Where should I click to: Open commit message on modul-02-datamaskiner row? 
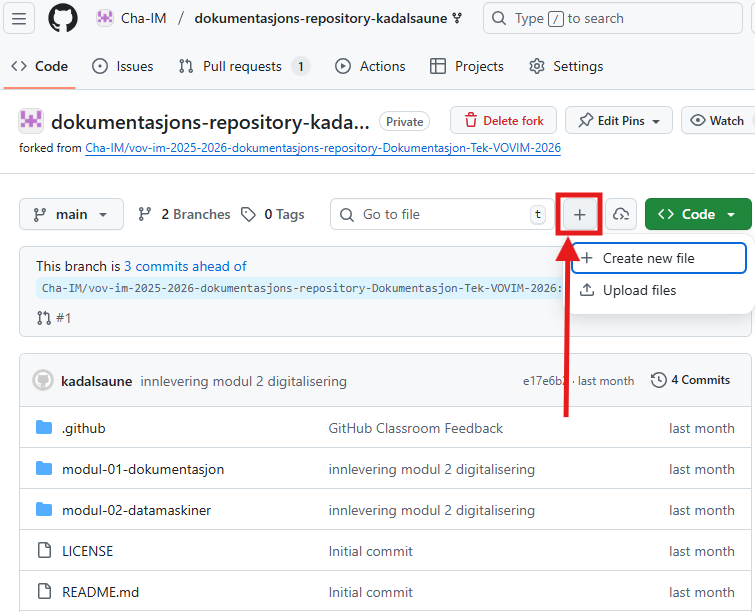click(431, 510)
